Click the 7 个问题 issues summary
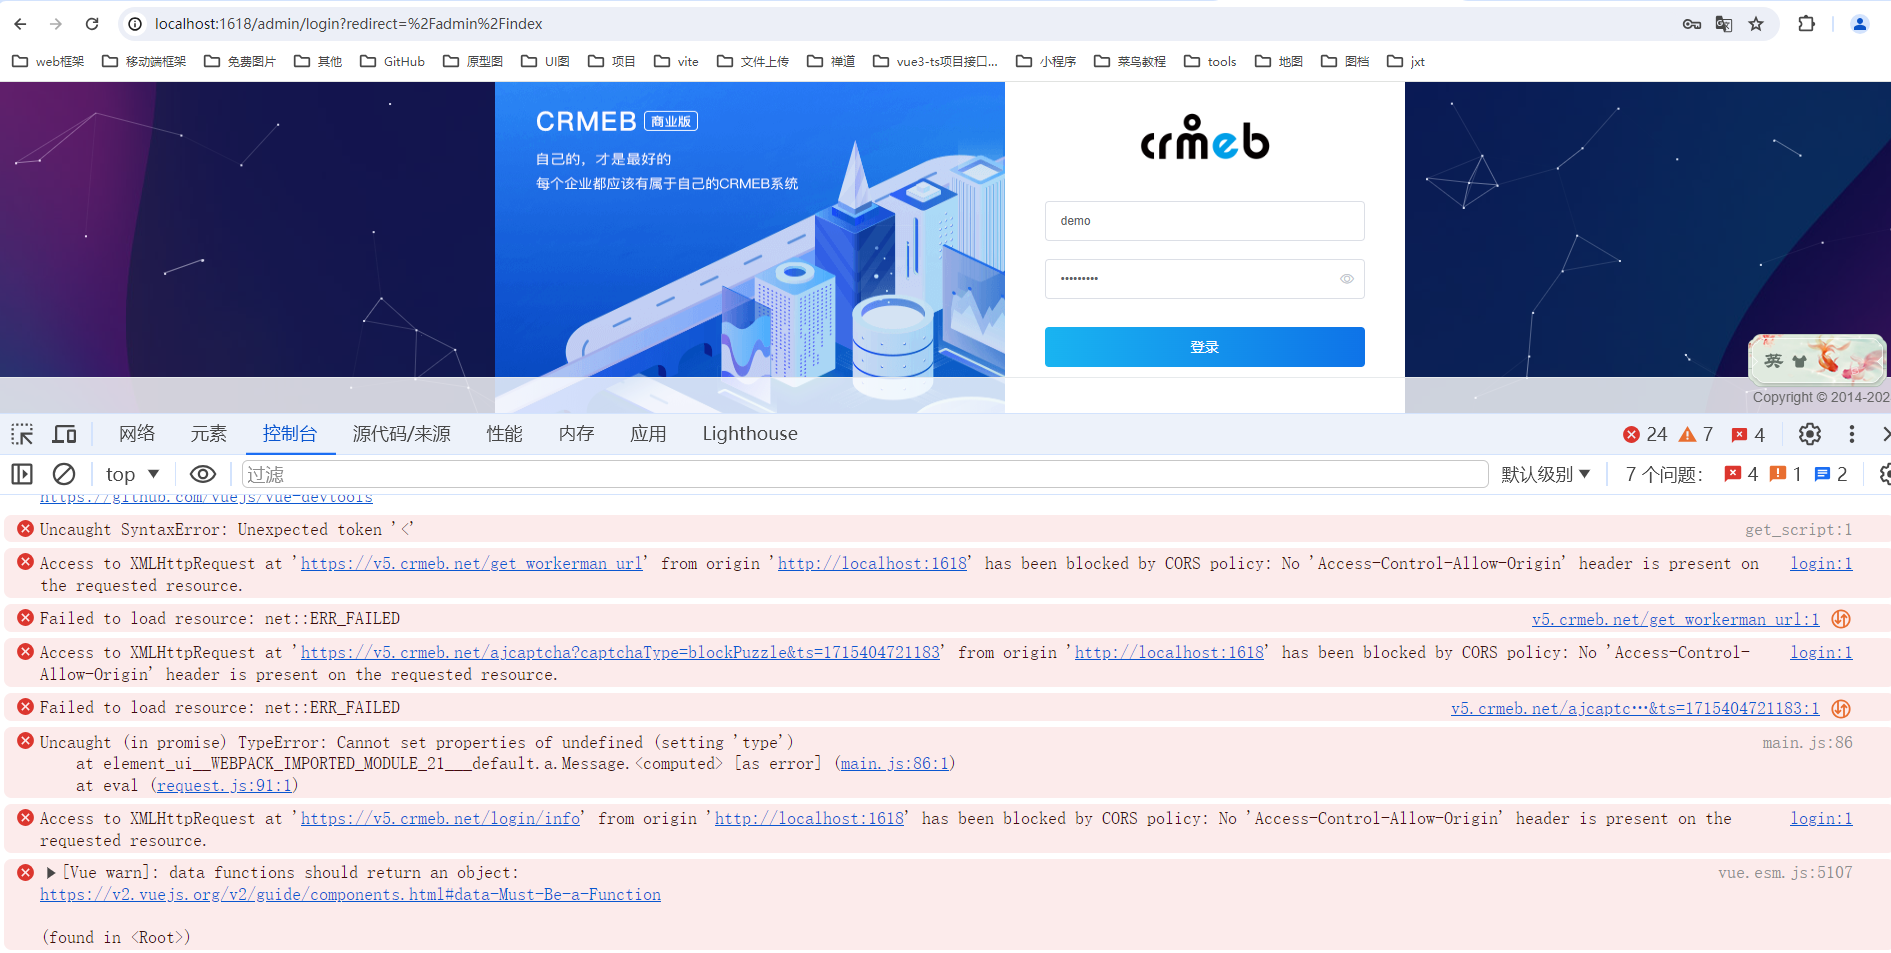The width and height of the screenshot is (1891, 953). click(1664, 474)
